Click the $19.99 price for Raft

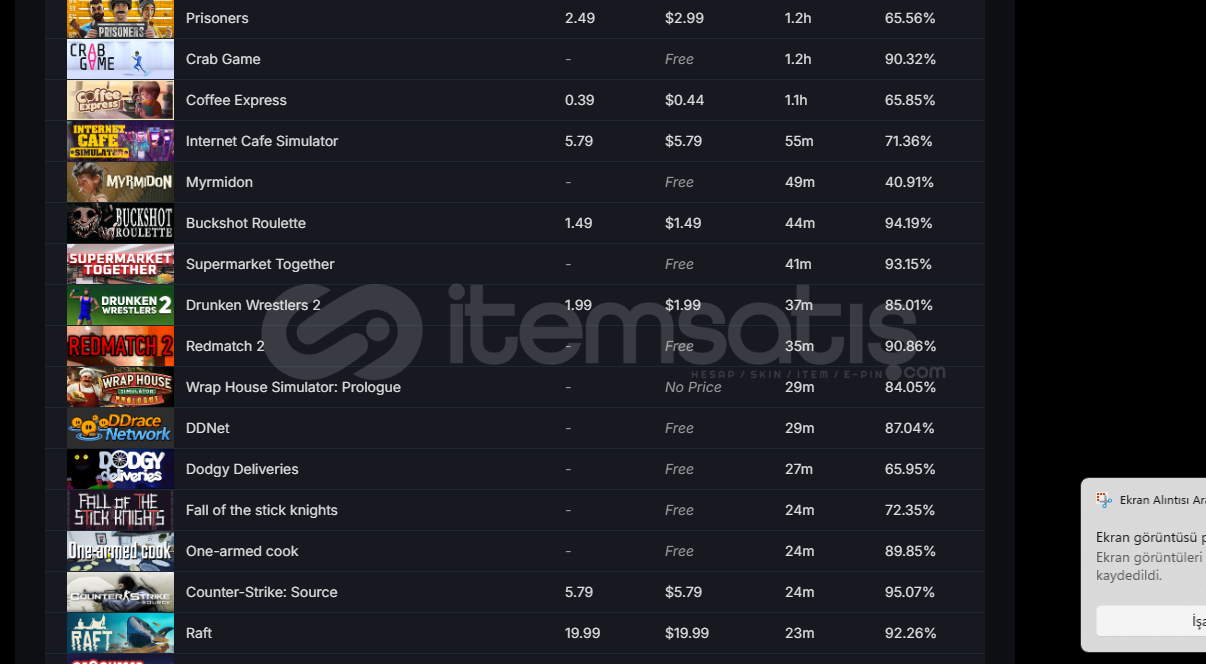(x=686, y=633)
